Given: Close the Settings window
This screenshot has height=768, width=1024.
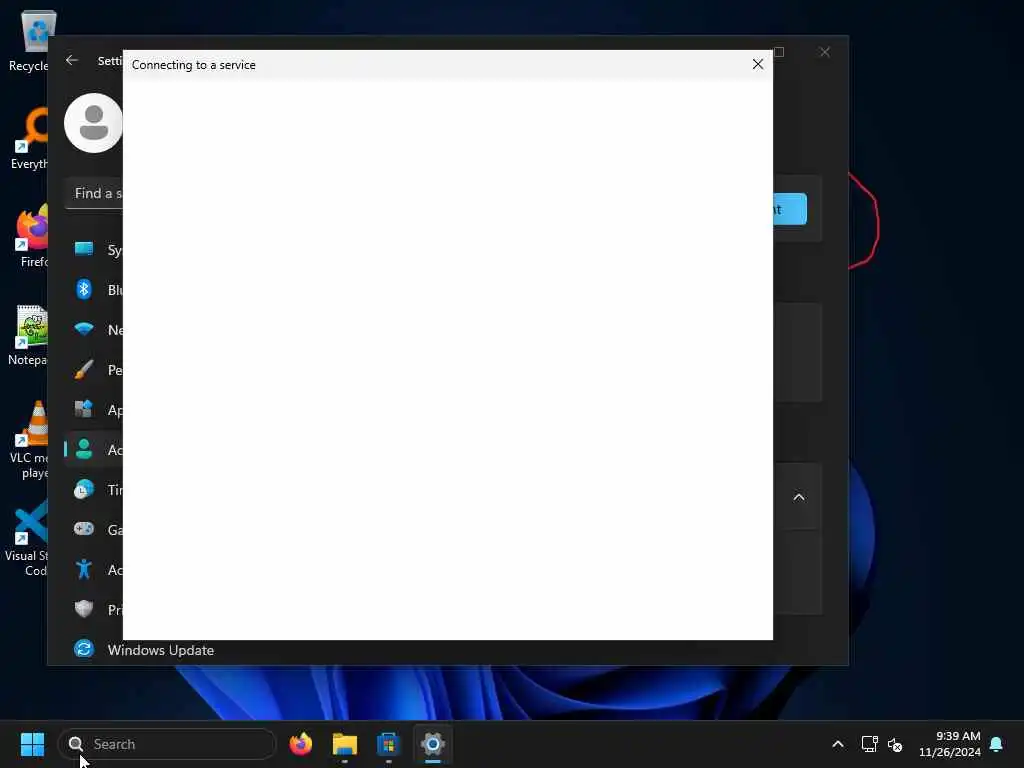Looking at the screenshot, I should pos(825,52).
